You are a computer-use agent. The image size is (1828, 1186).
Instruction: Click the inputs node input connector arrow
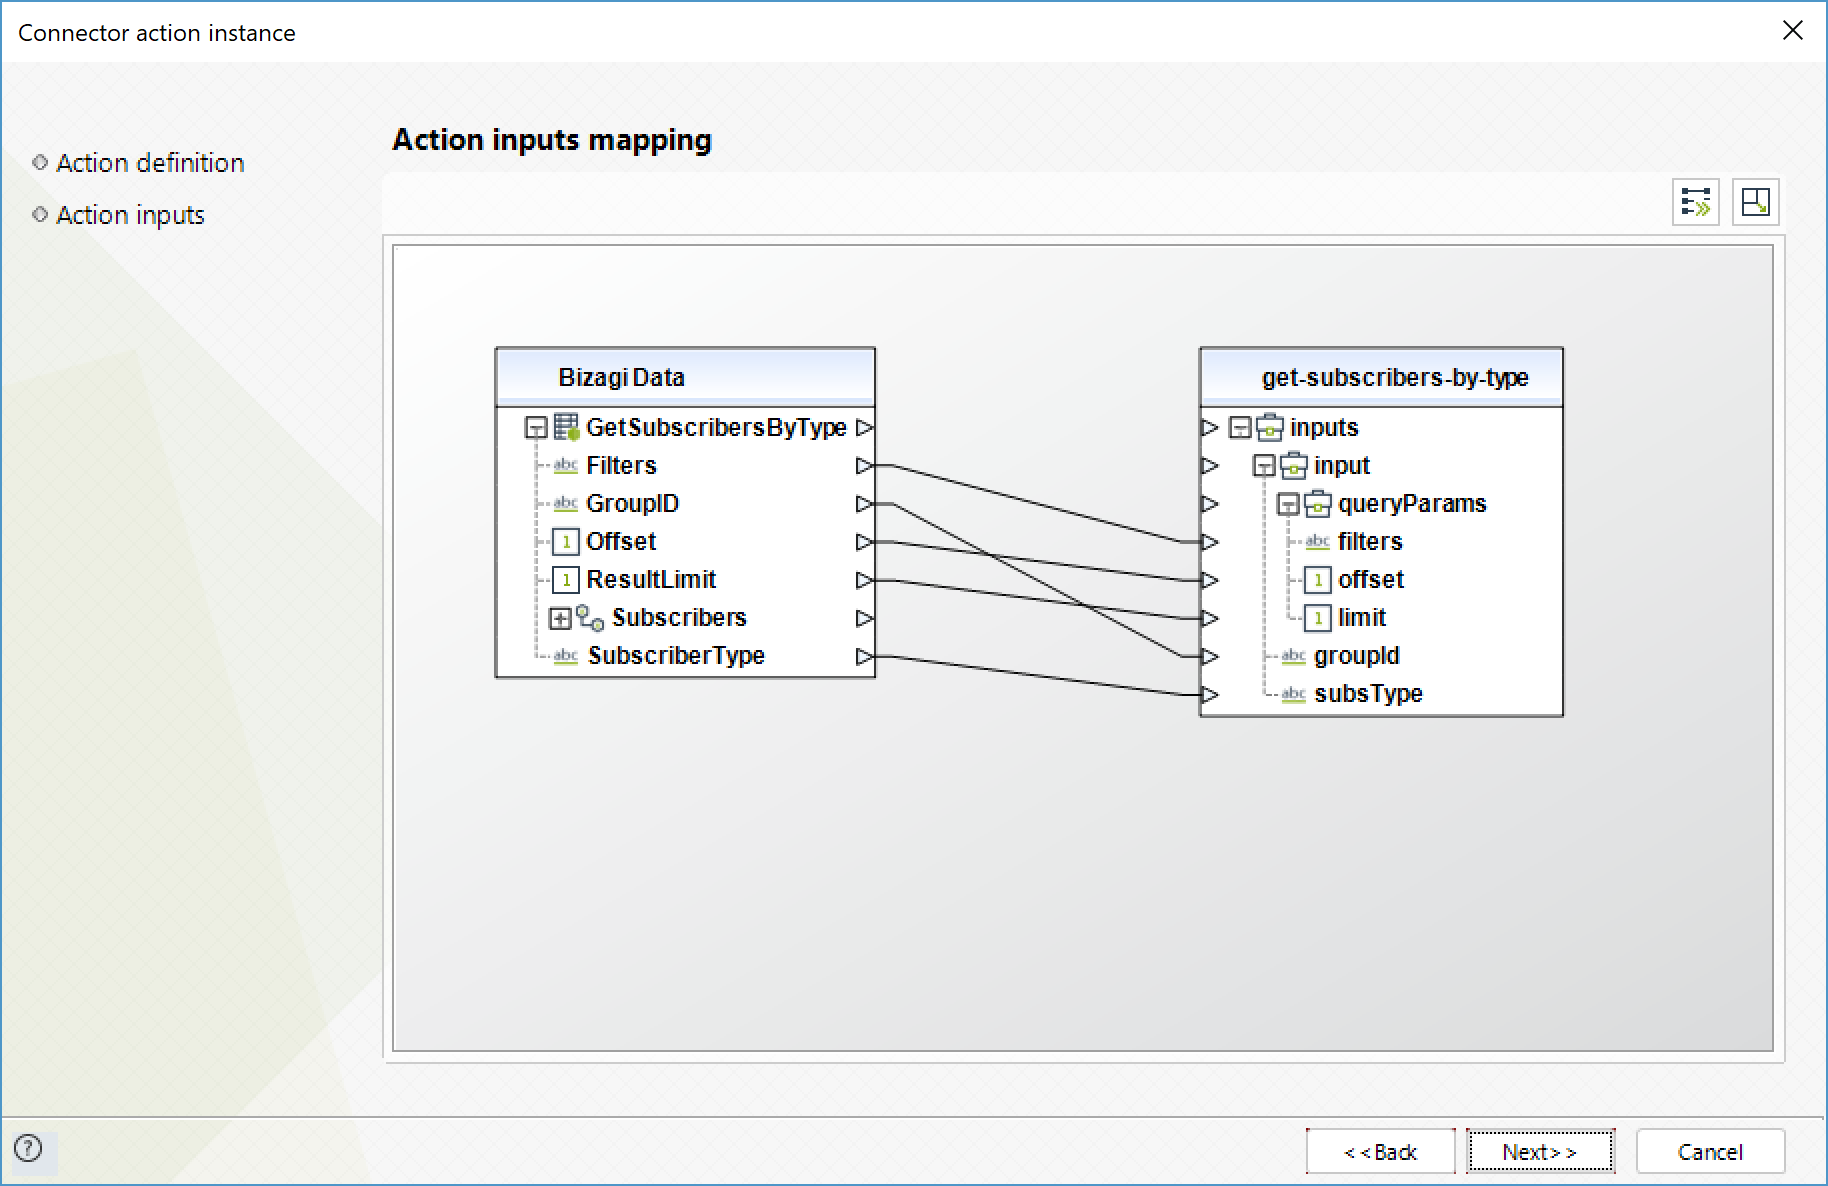click(1210, 428)
